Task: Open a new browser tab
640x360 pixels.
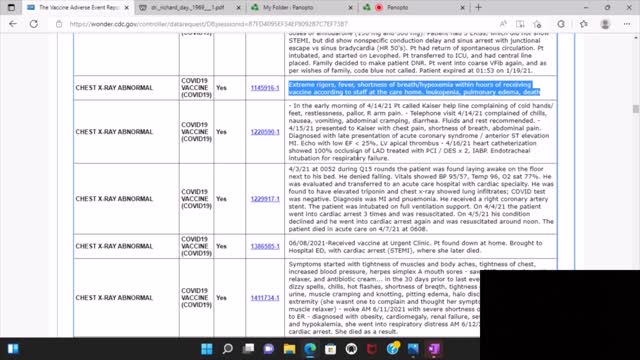Action: (x=478, y=7)
